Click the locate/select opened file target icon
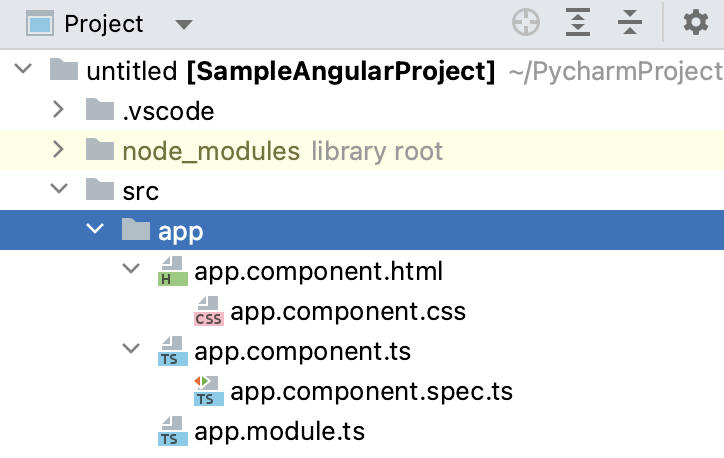The image size is (724, 458). pos(526,23)
